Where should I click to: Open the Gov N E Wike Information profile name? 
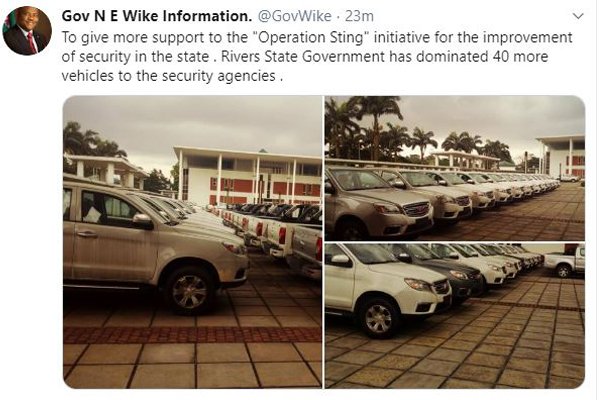tap(157, 16)
